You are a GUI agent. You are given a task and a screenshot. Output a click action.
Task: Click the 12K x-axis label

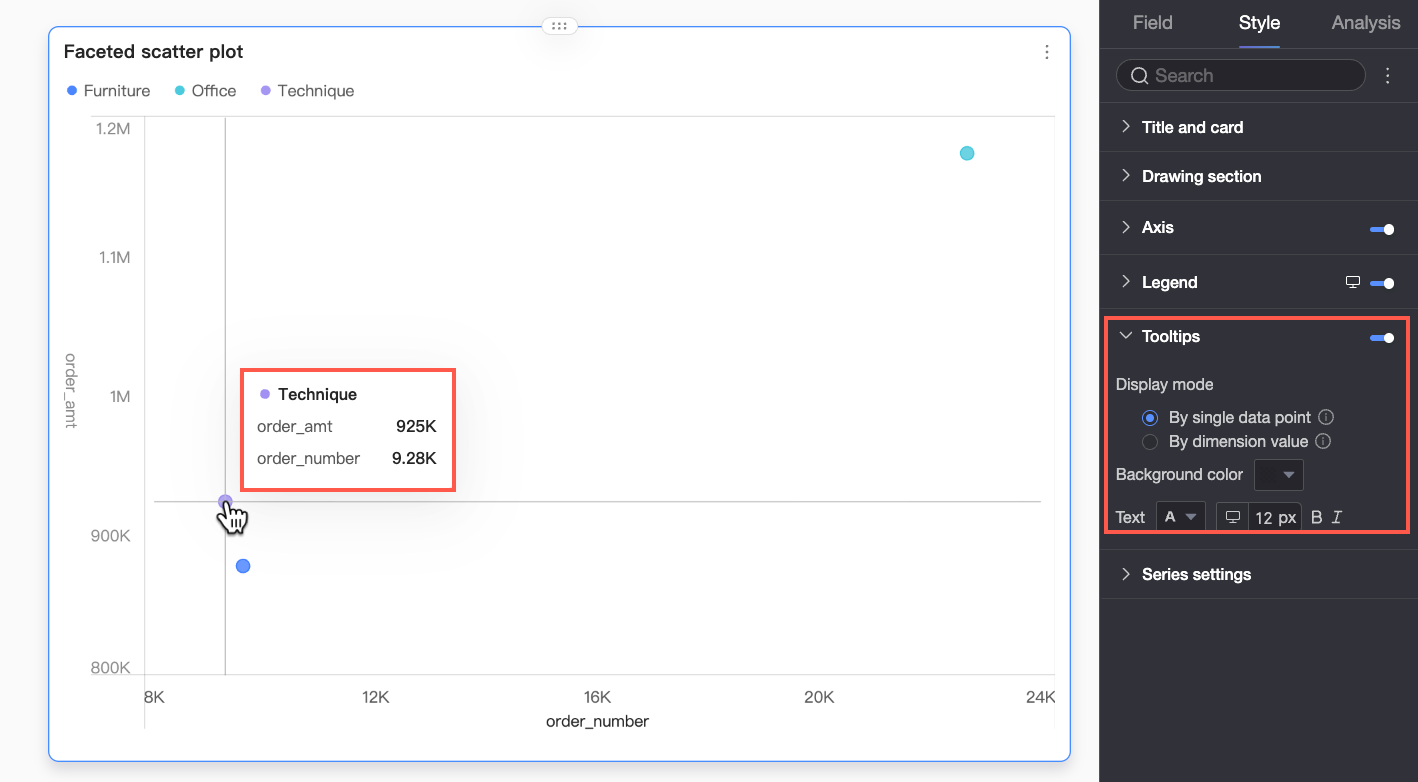375,697
